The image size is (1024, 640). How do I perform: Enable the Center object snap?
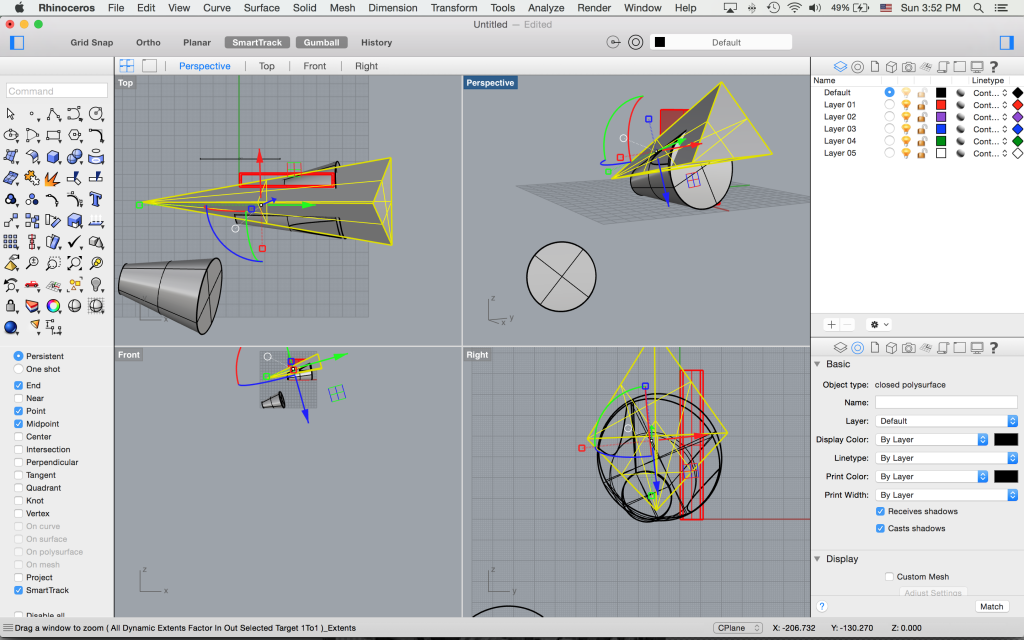(18, 437)
